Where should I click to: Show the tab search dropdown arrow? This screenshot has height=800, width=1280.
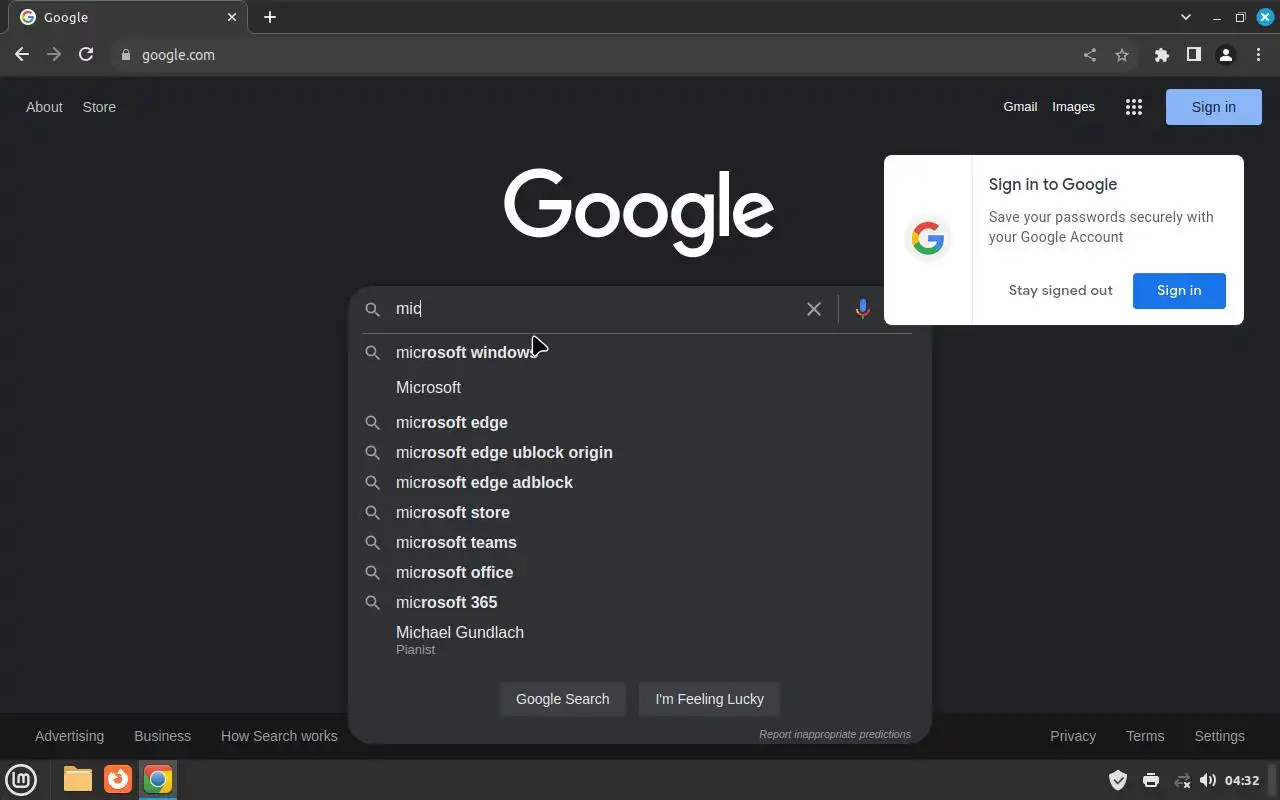coord(1186,17)
